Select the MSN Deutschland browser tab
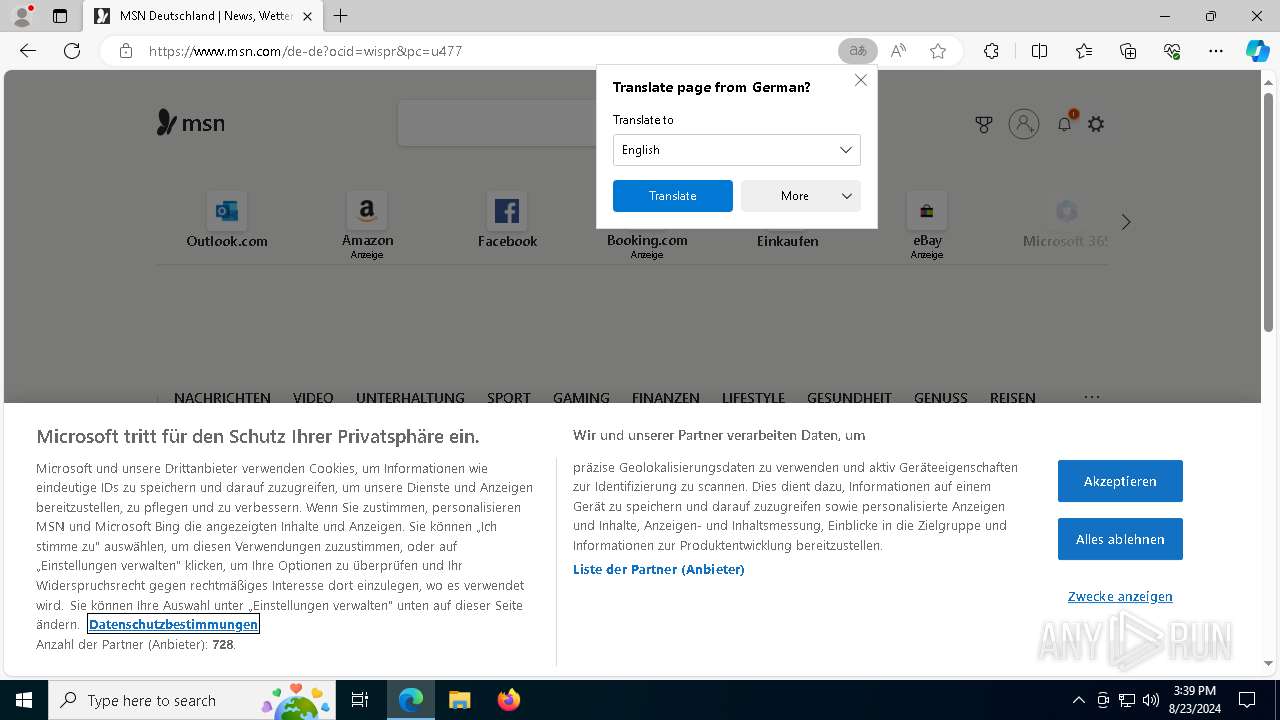 tap(203, 16)
